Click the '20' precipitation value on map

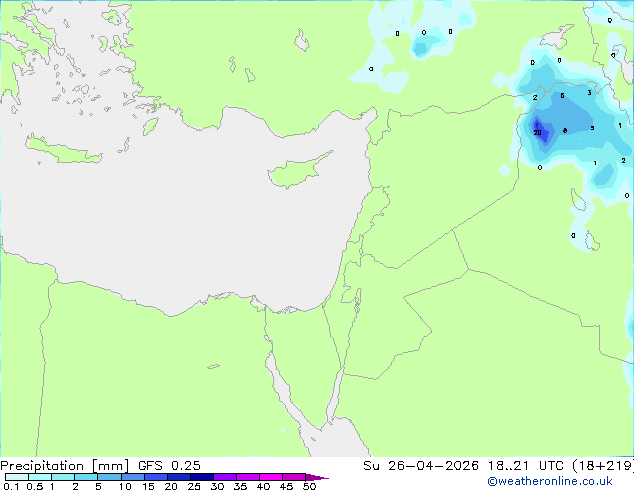tap(537, 133)
